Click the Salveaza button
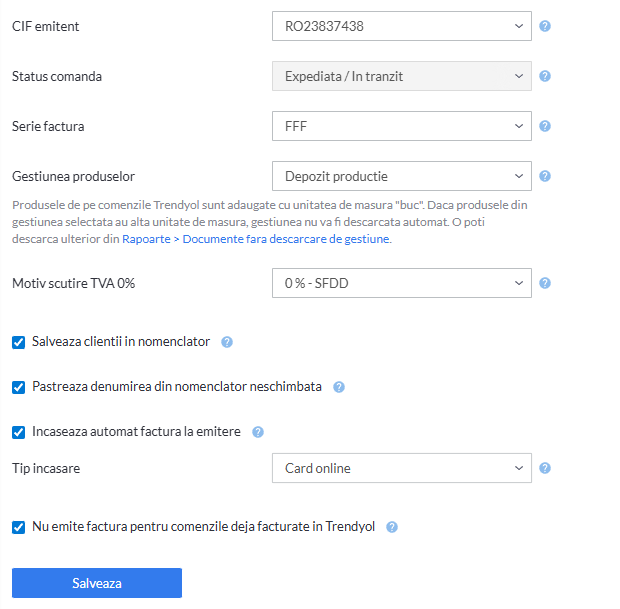 pyautogui.click(x=97, y=583)
